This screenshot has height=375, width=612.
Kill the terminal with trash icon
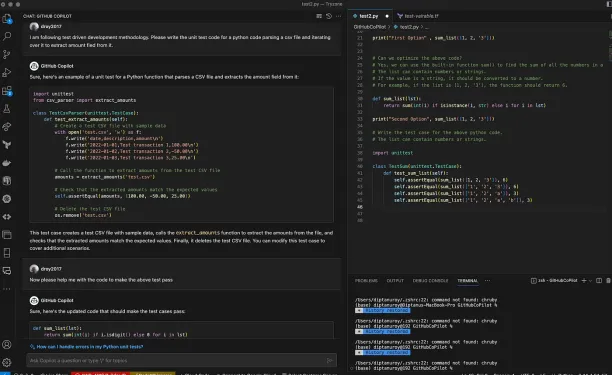click(608, 281)
